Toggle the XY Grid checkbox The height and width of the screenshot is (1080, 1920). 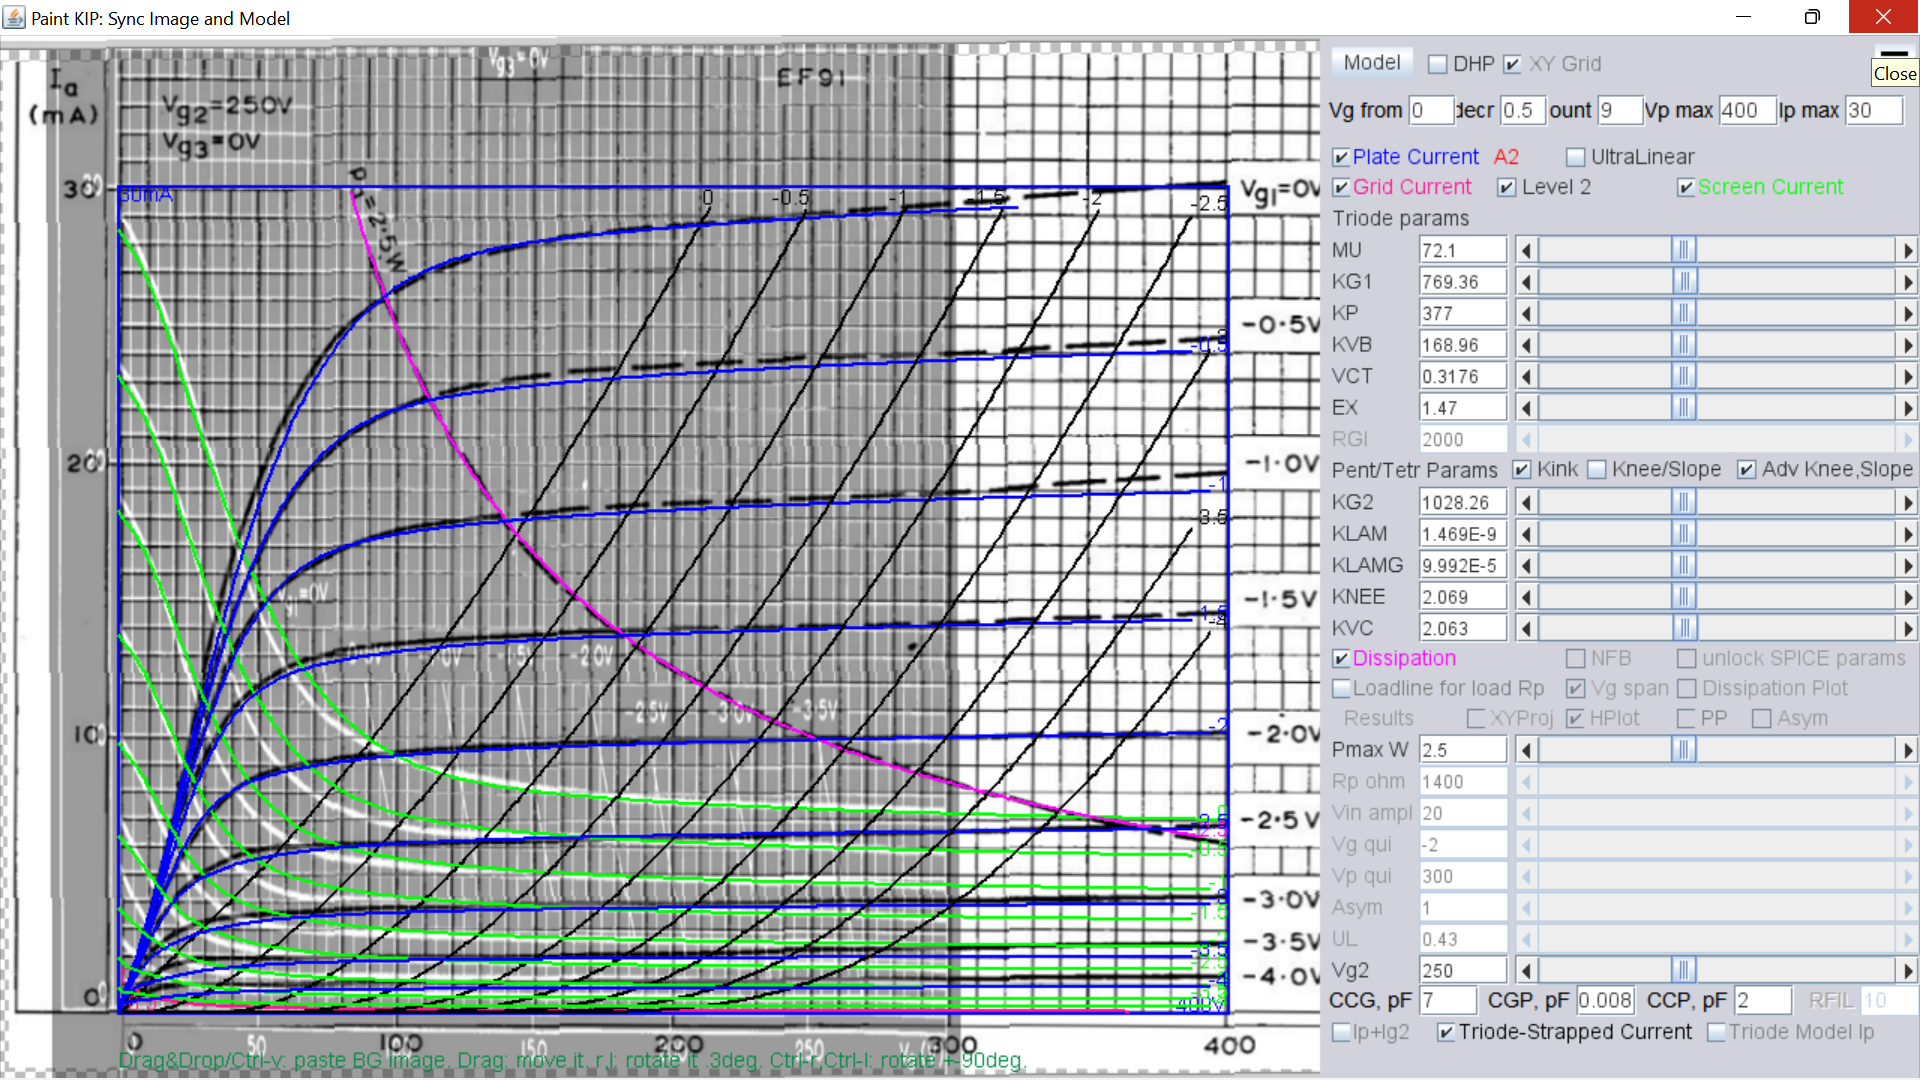coord(1512,64)
